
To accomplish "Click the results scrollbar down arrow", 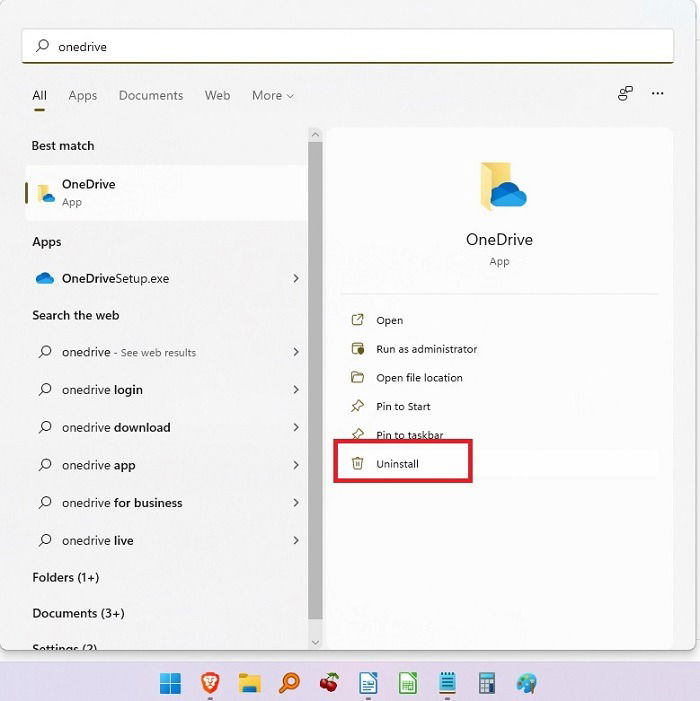I will [x=315, y=642].
